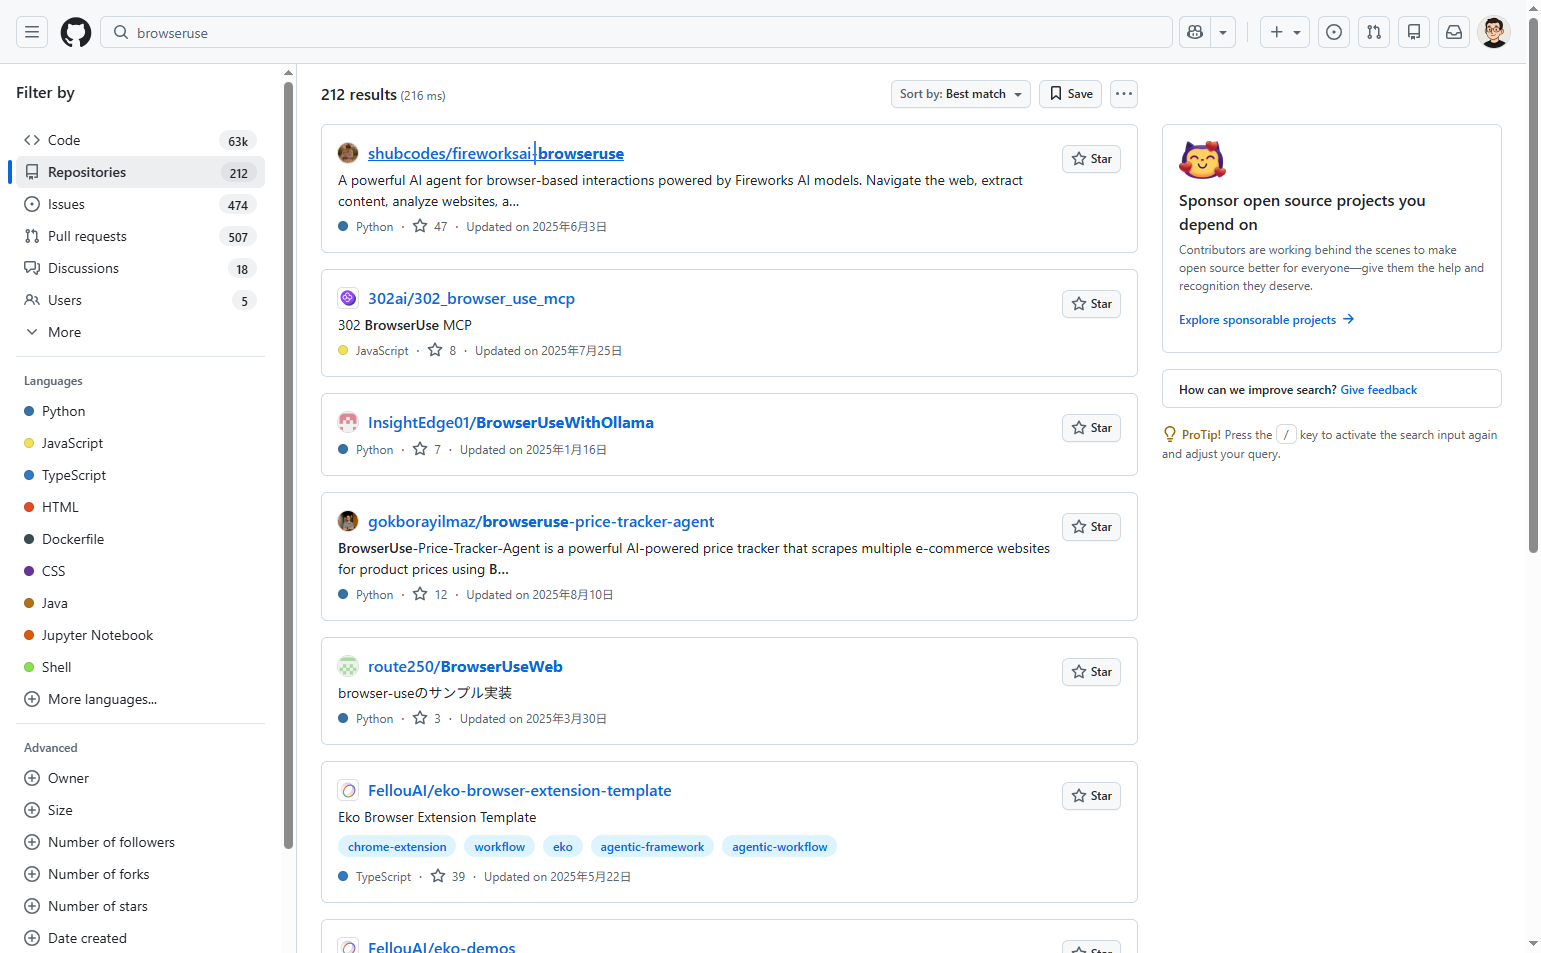Open the global navigation hamburger menu
The image size is (1541, 953).
(x=32, y=32)
